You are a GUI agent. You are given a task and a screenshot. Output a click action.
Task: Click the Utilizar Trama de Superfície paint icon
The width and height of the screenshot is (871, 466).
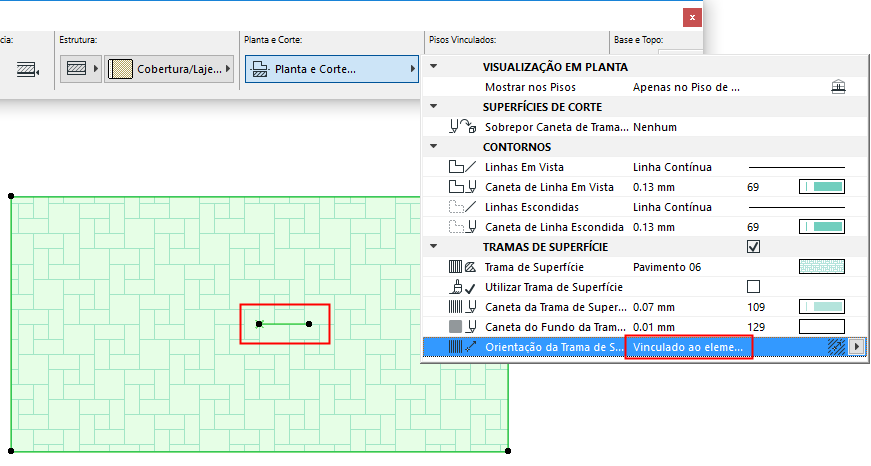pyautogui.click(x=462, y=287)
